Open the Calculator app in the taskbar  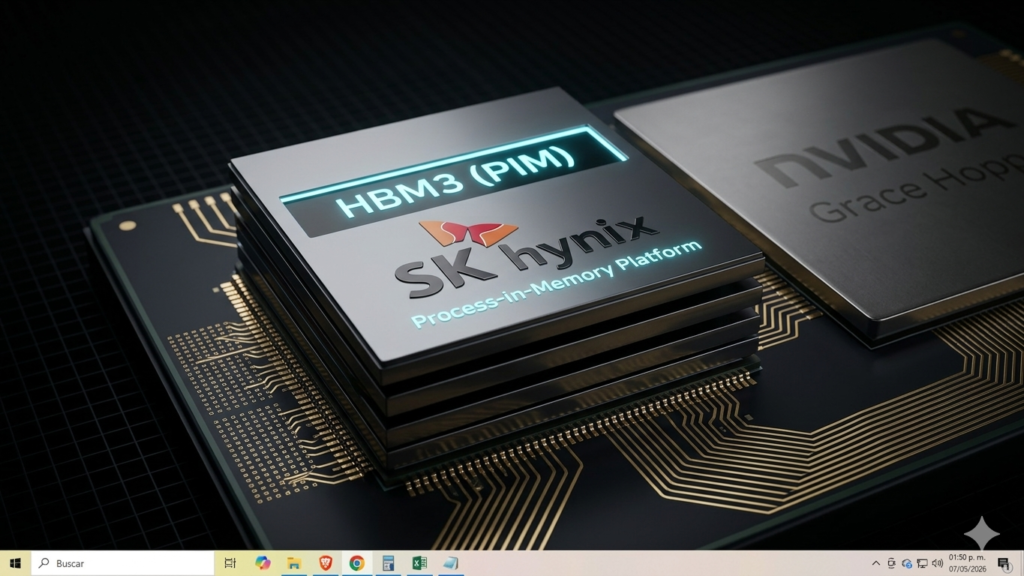click(x=388, y=563)
